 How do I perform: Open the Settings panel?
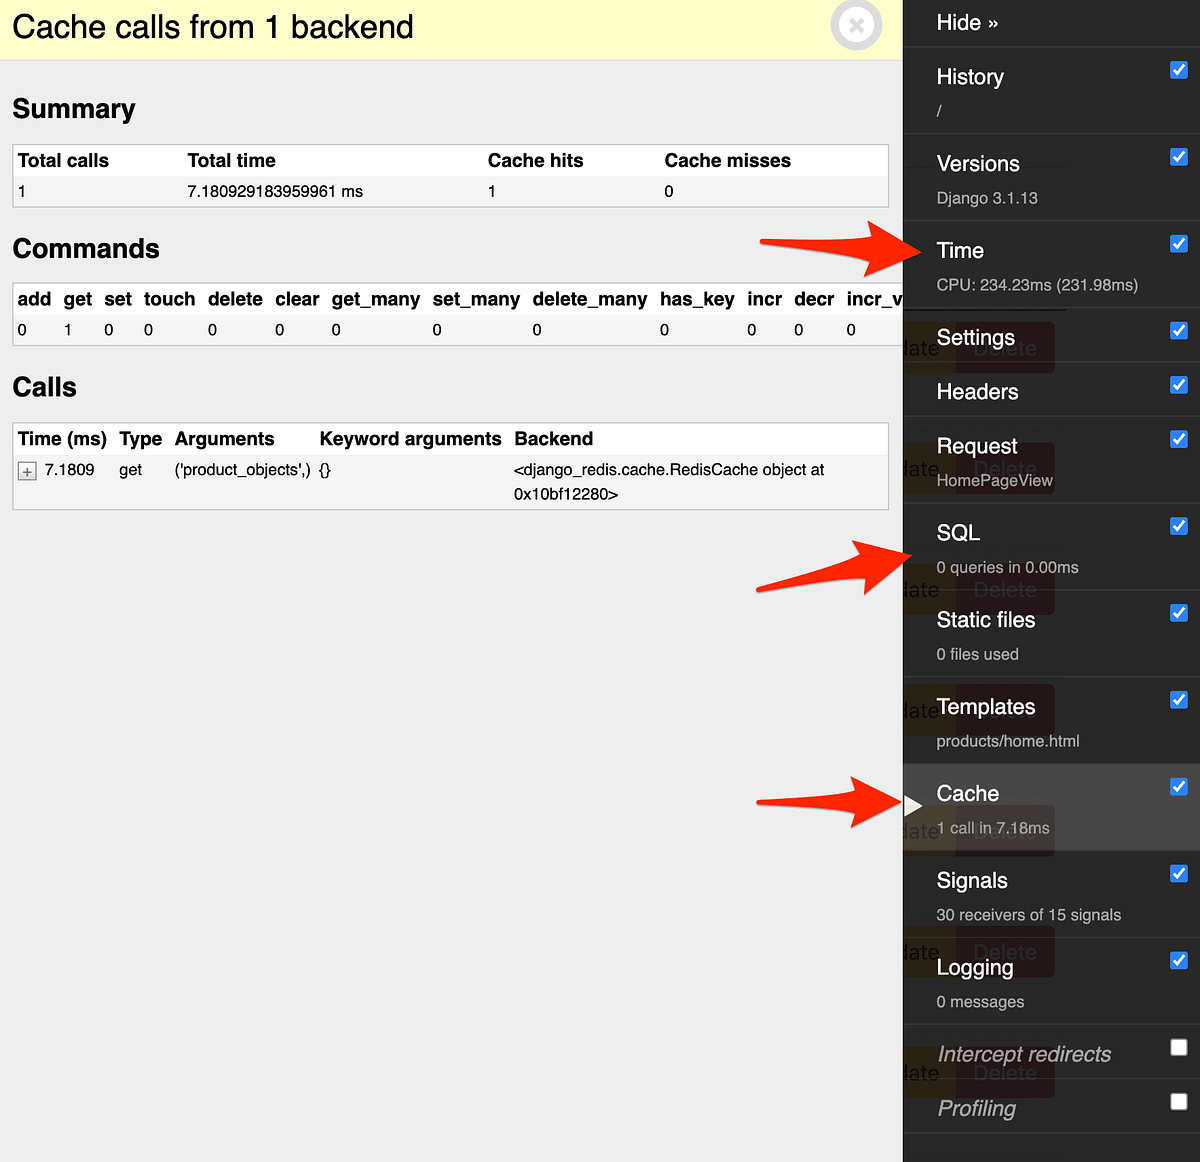(975, 337)
